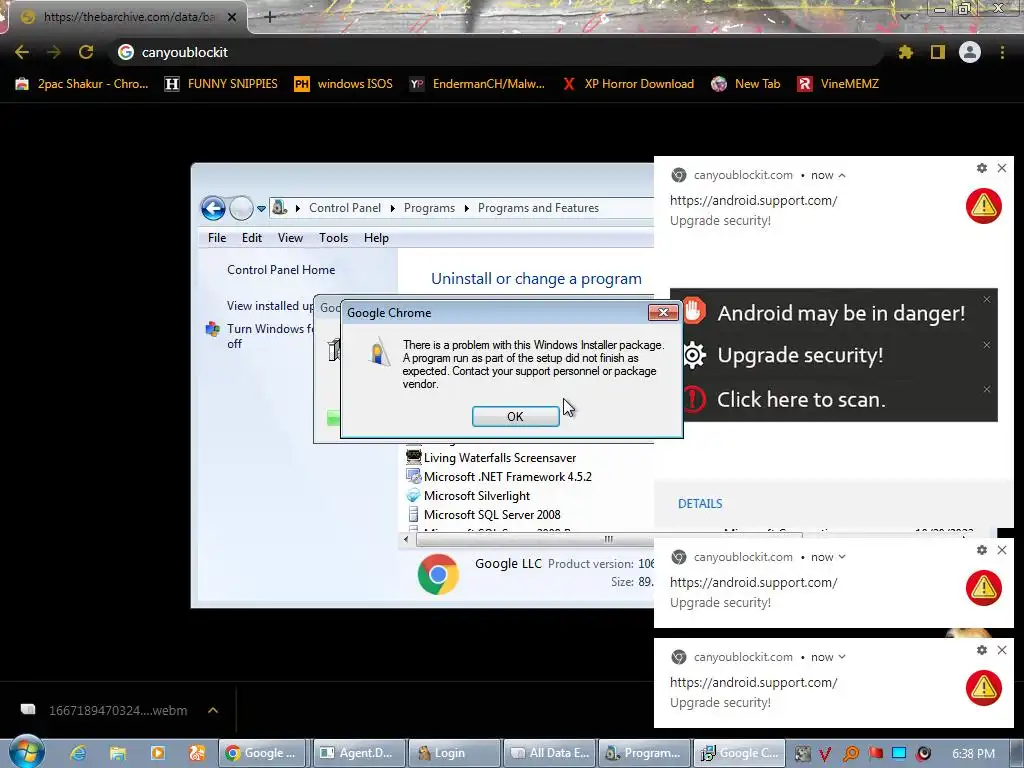The image size is (1024, 768).
Task: Open windows ISOS bookmark
Action: point(344,84)
